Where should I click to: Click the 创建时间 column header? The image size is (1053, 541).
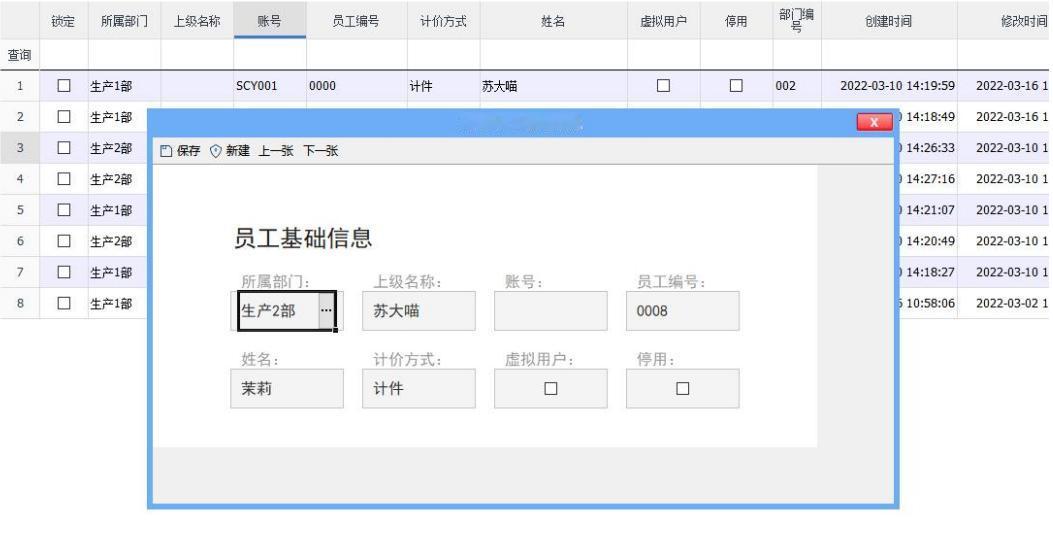tap(889, 20)
